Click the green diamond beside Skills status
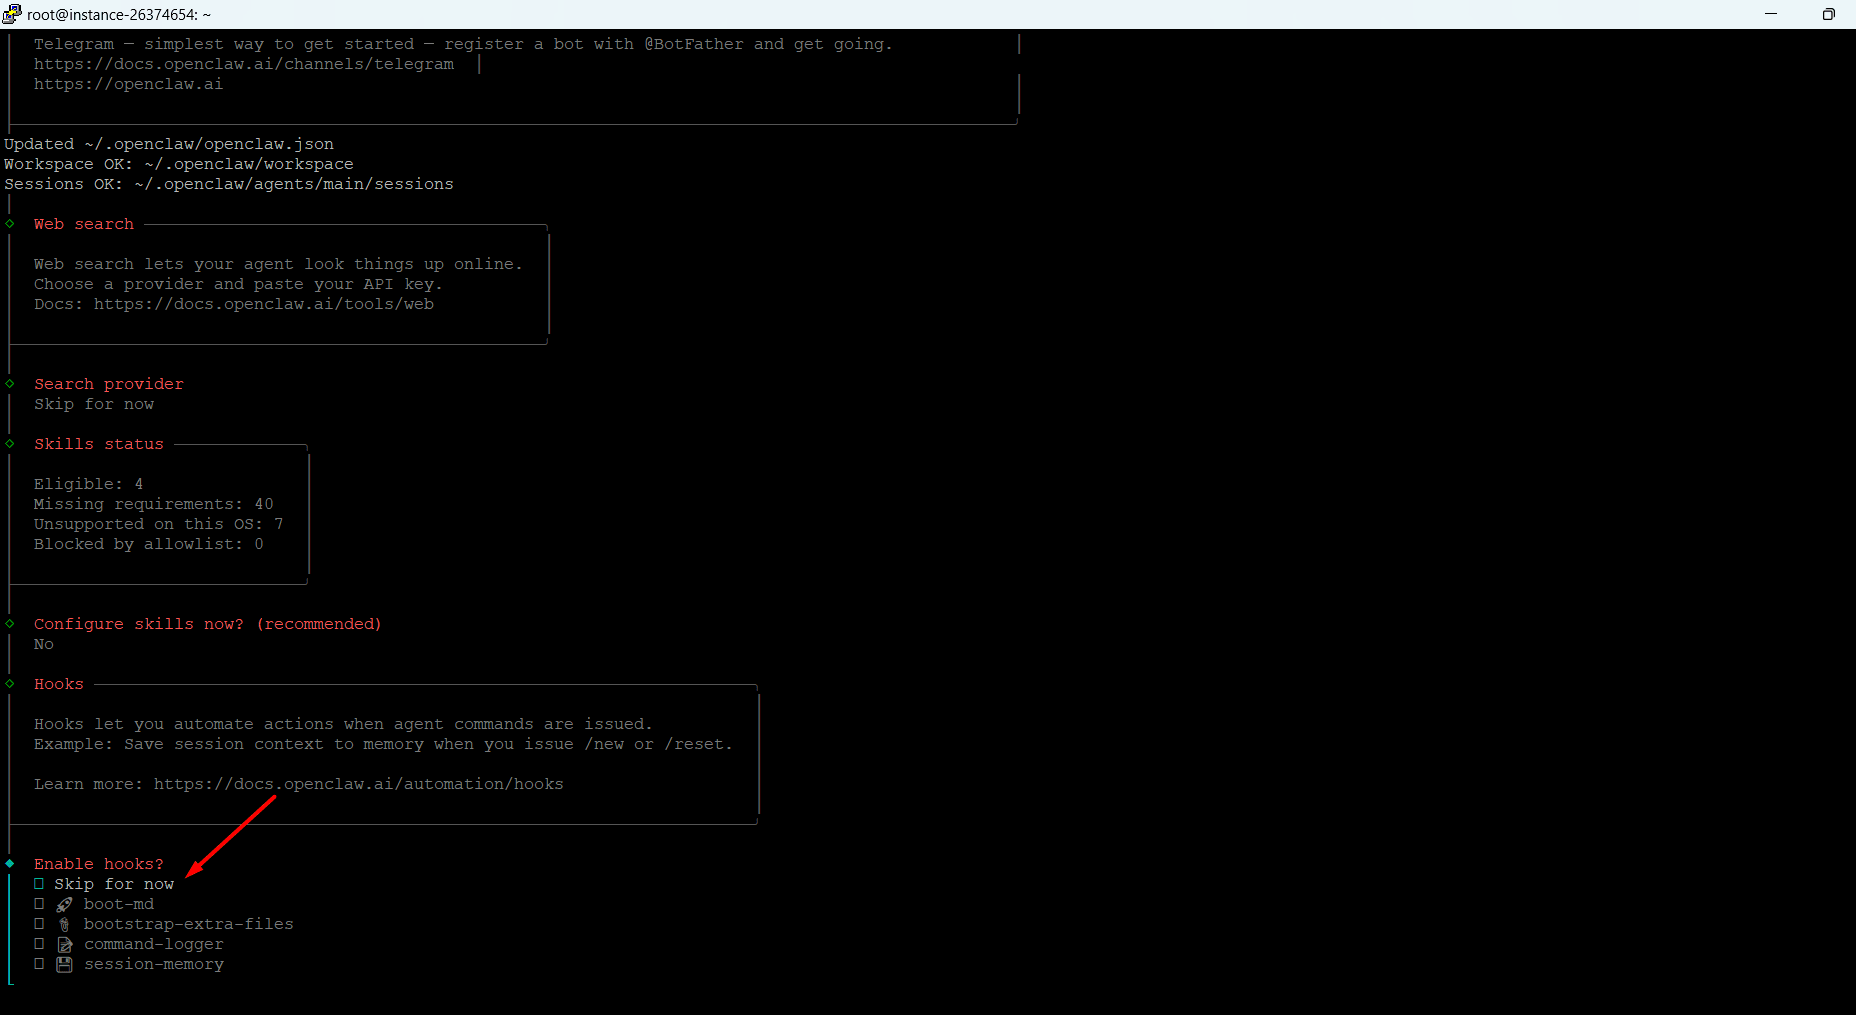 pyautogui.click(x=10, y=444)
